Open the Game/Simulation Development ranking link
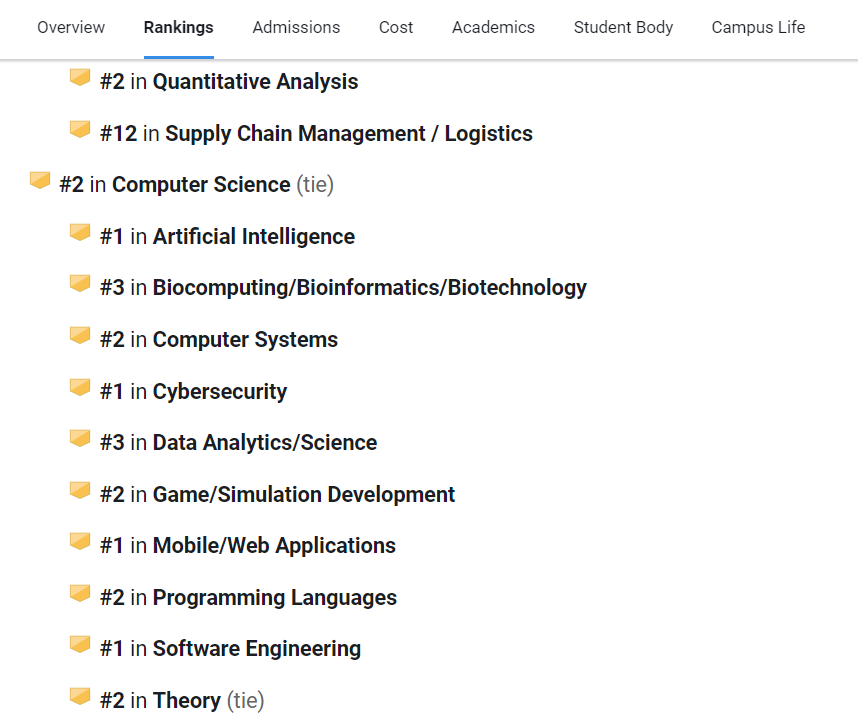The image size is (858, 726). pos(304,495)
